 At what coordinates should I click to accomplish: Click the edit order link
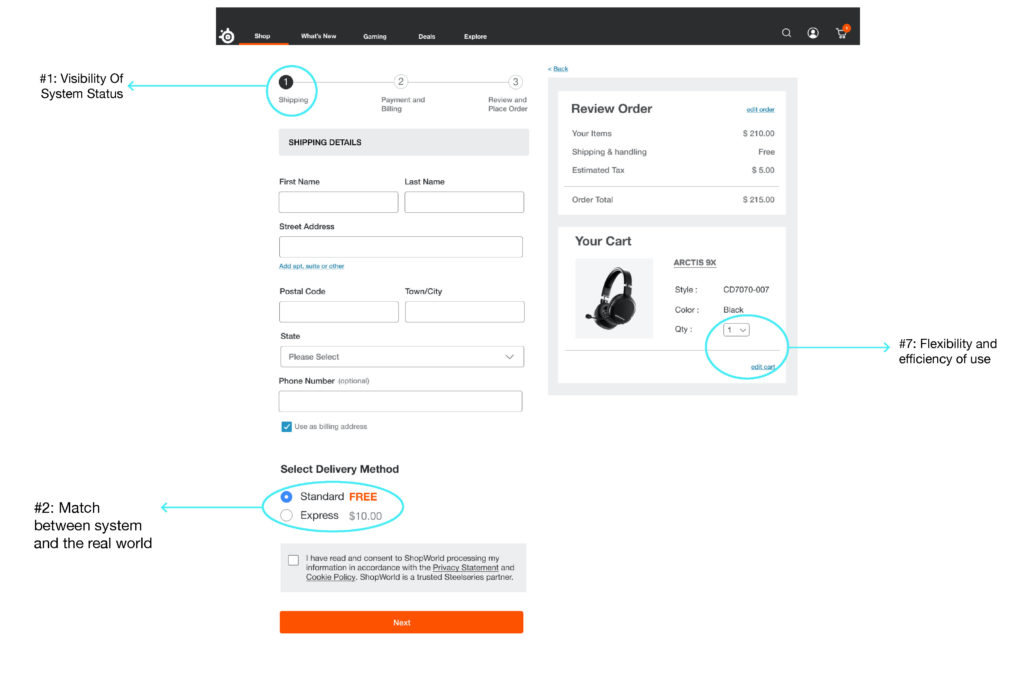point(760,109)
